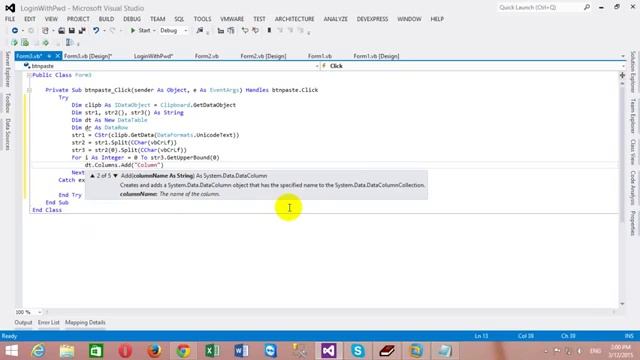Click the Navigate Backward arrow in toolbar
The width and height of the screenshot is (640, 360).
[15, 31]
